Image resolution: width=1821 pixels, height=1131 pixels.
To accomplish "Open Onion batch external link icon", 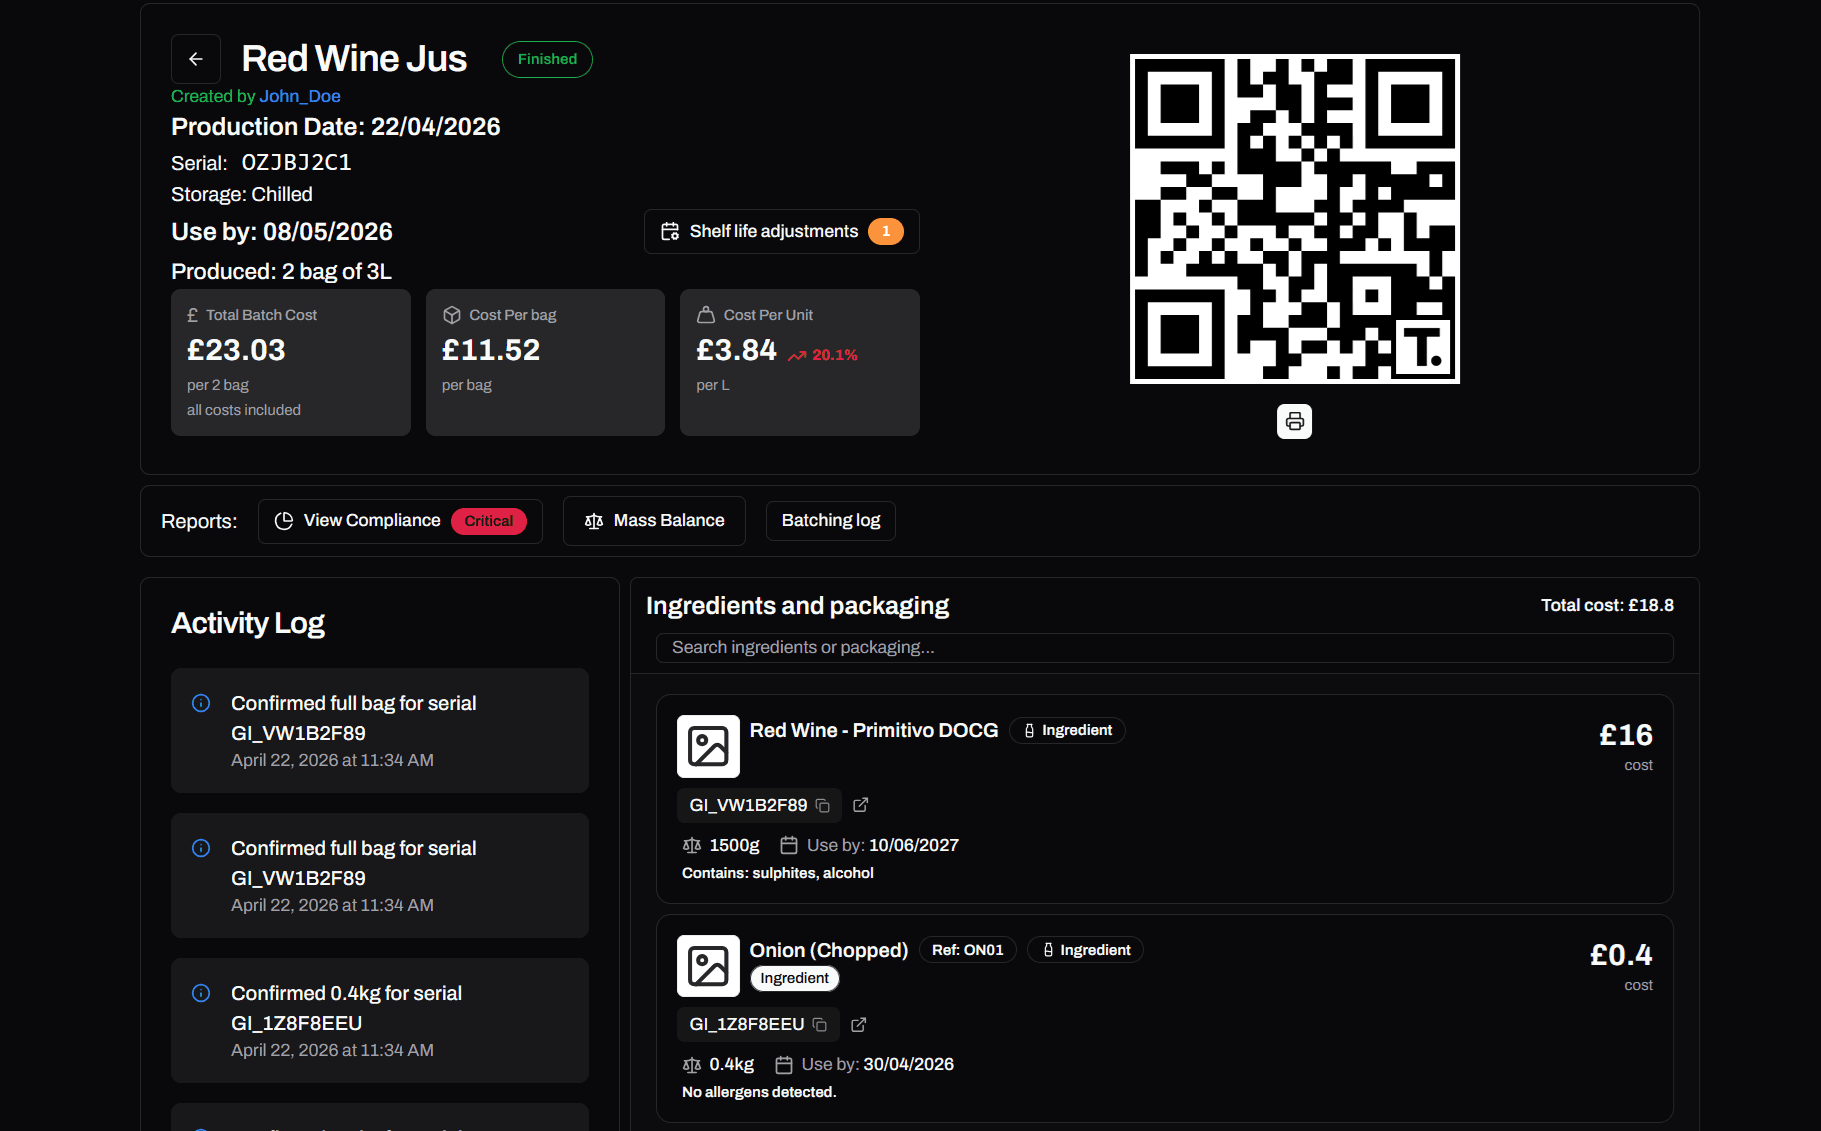I will pyautogui.click(x=858, y=1024).
